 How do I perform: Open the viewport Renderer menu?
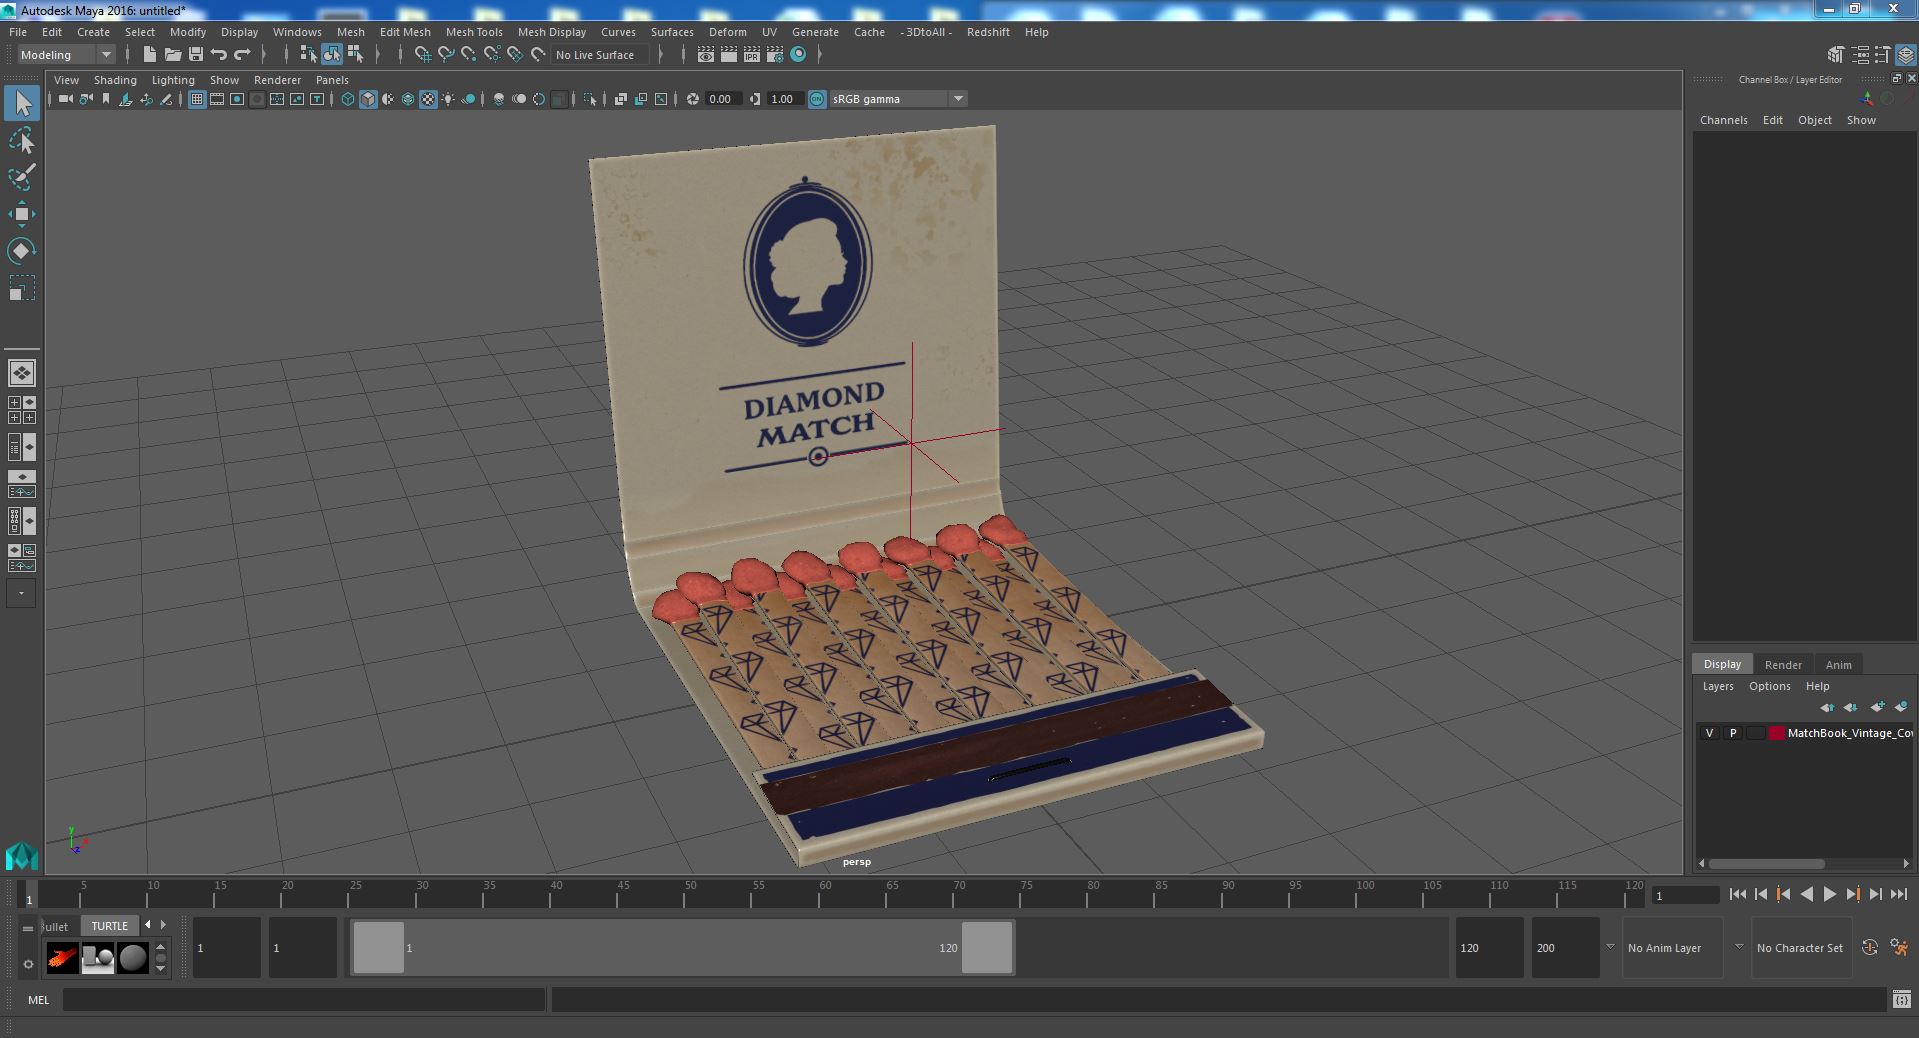pos(277,80)
